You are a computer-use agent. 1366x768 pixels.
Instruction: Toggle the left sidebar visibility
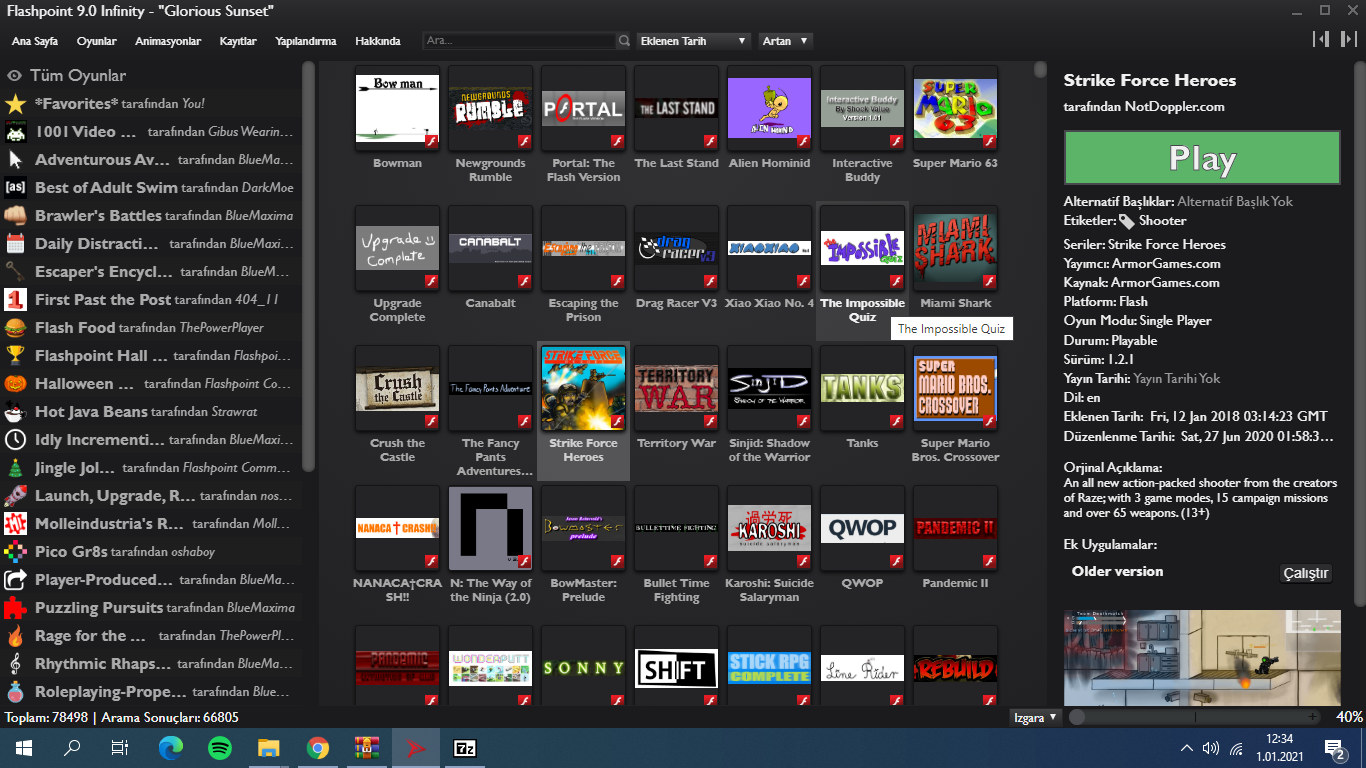(1322, 39)
